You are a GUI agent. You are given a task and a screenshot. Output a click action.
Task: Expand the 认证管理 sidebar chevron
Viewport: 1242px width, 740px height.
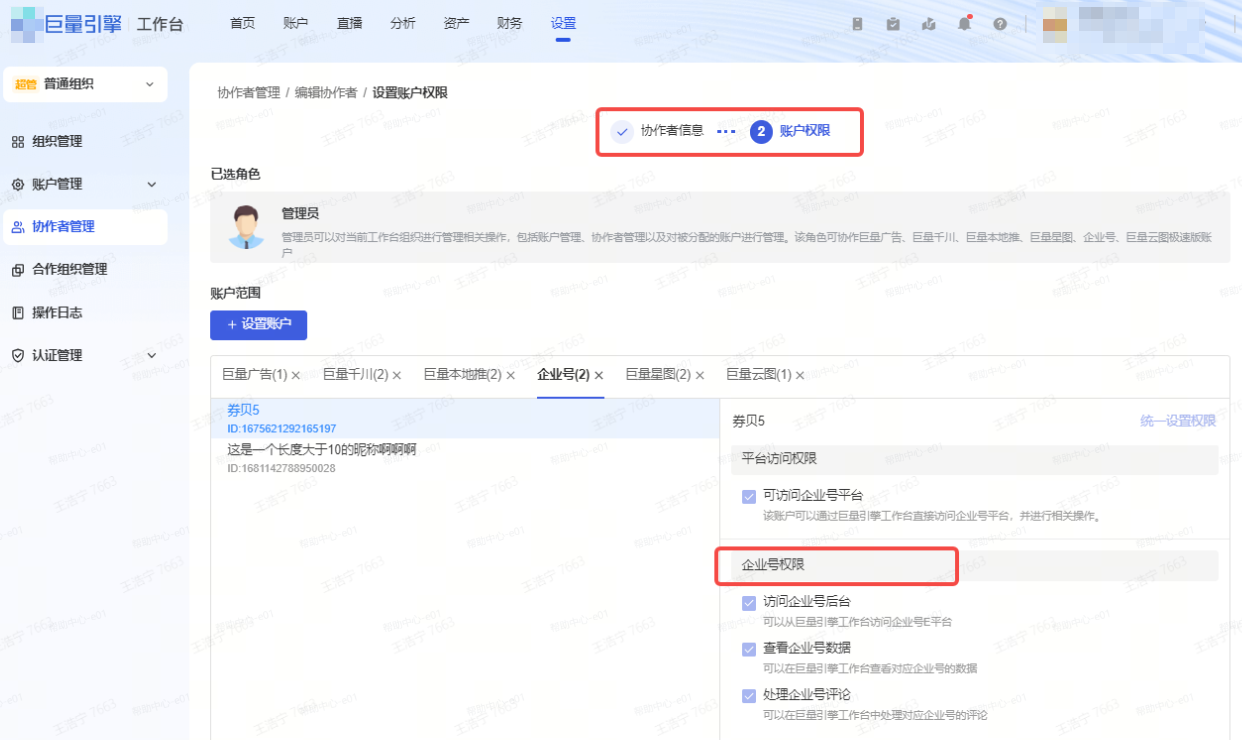[x=152, y=355]
